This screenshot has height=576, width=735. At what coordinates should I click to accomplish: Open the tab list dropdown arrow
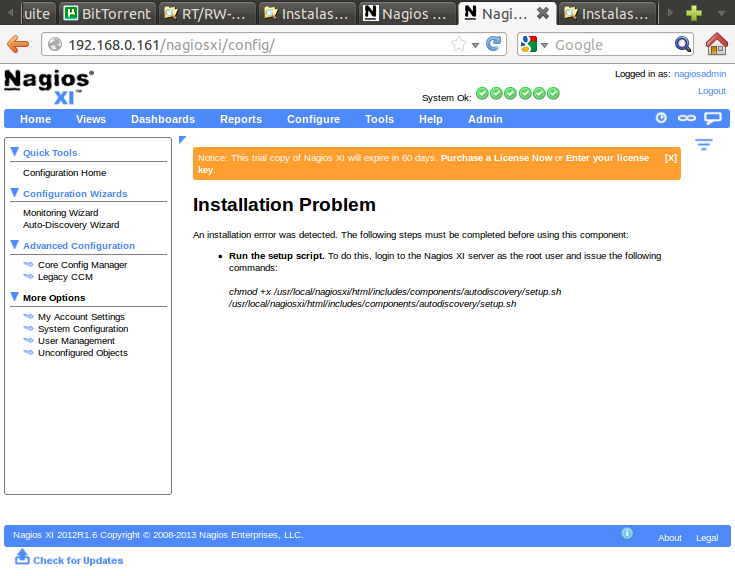pos(721,14)
